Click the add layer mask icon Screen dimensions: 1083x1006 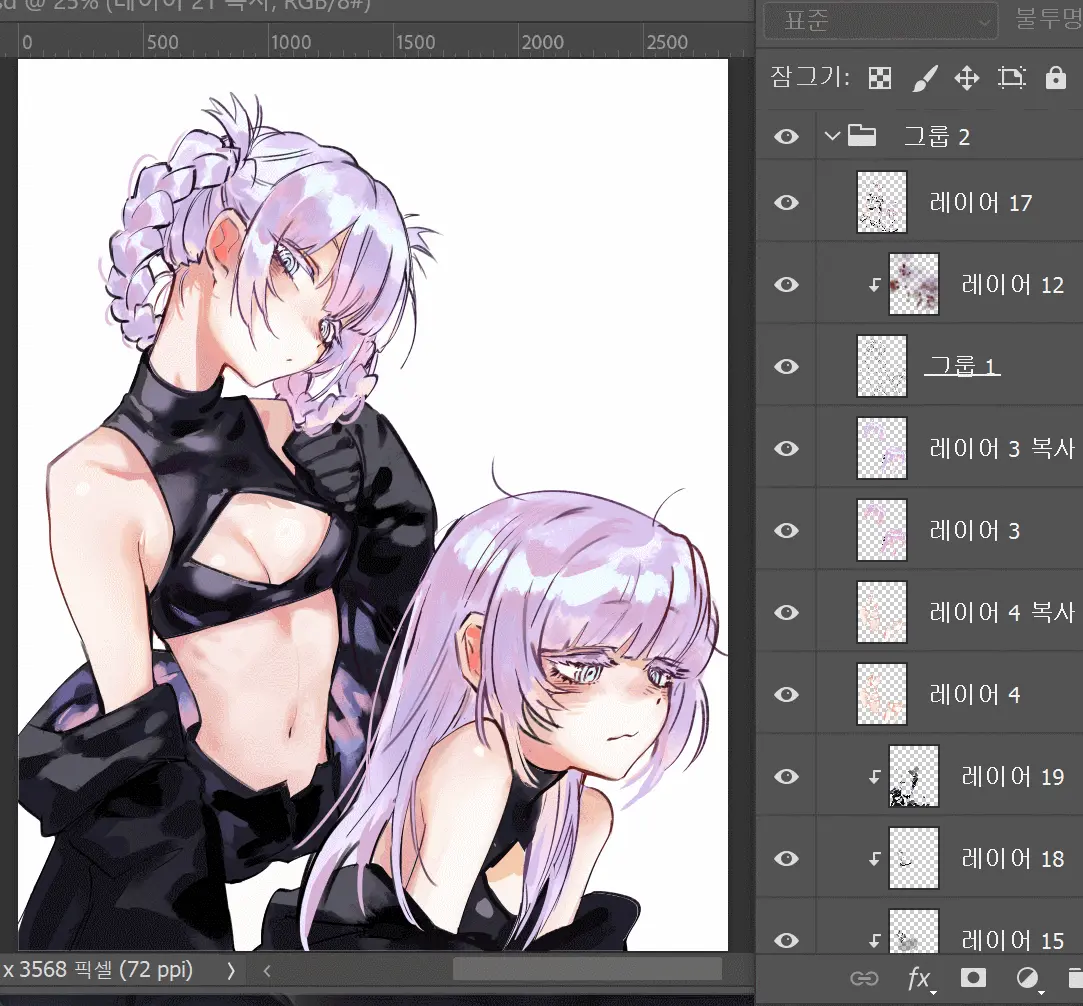click(973, 978)
